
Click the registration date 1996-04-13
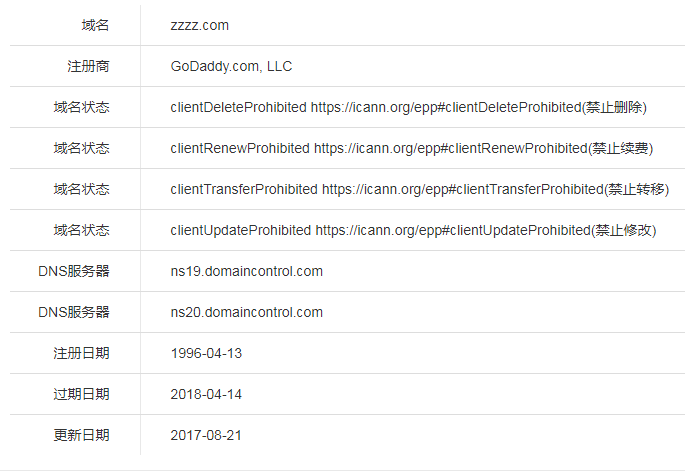206,353
